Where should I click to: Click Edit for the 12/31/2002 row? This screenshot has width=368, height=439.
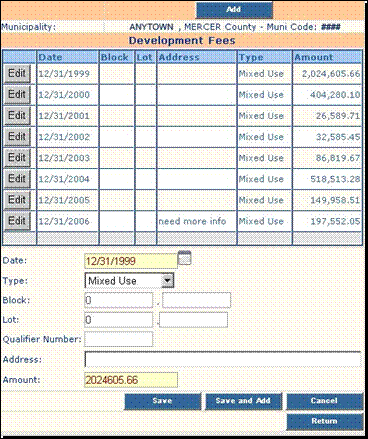coord(17,137)
